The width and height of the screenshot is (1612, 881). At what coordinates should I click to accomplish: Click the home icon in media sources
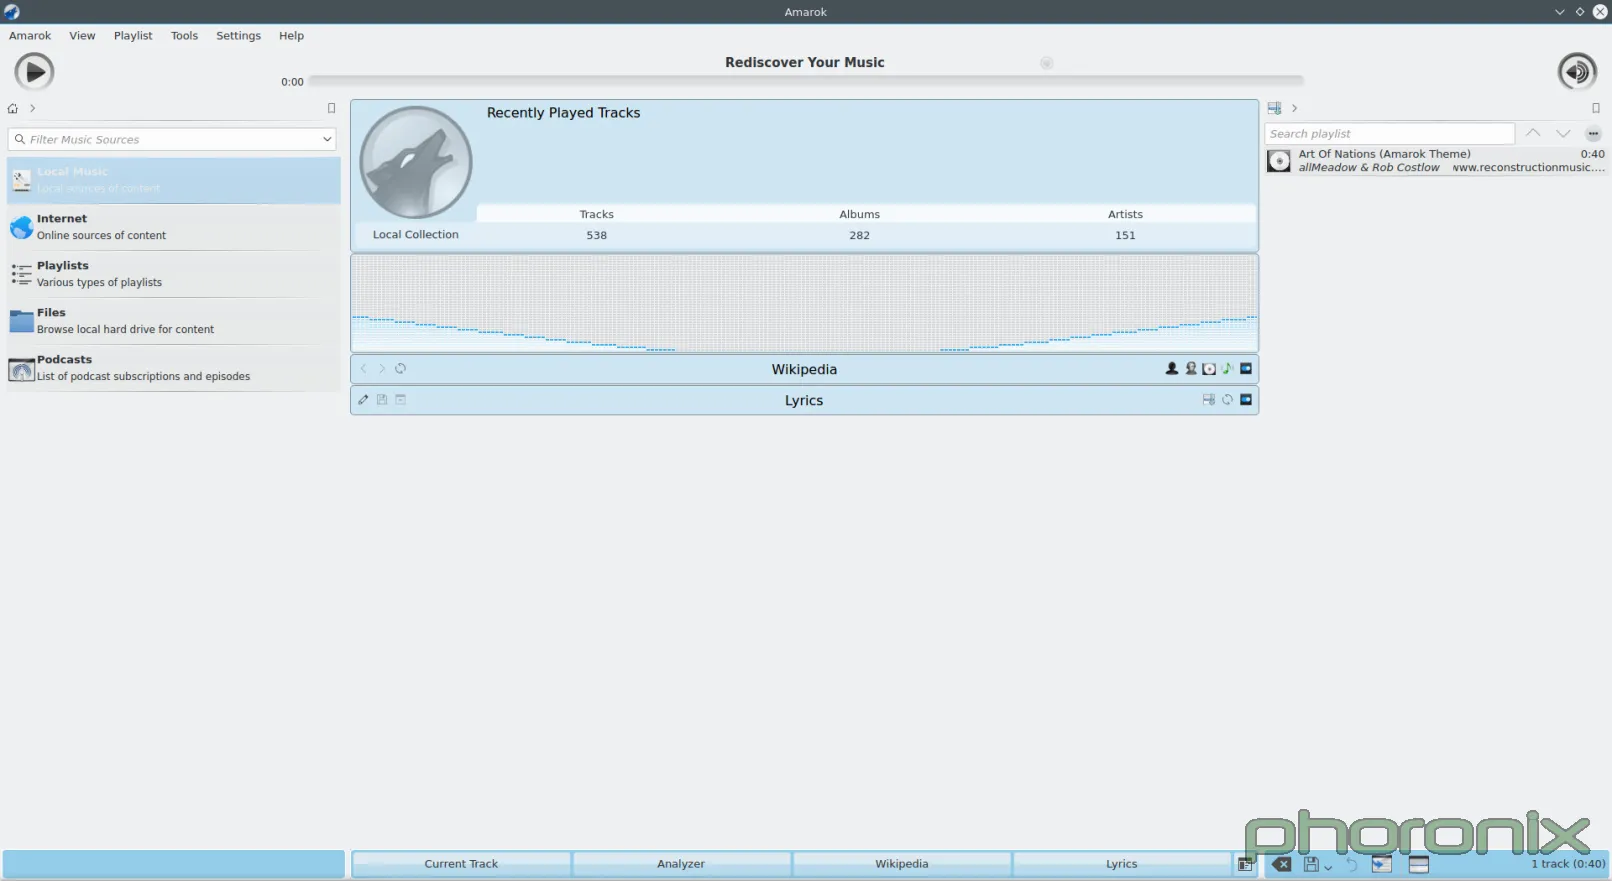pyautogui.click(x=13, y=109)
